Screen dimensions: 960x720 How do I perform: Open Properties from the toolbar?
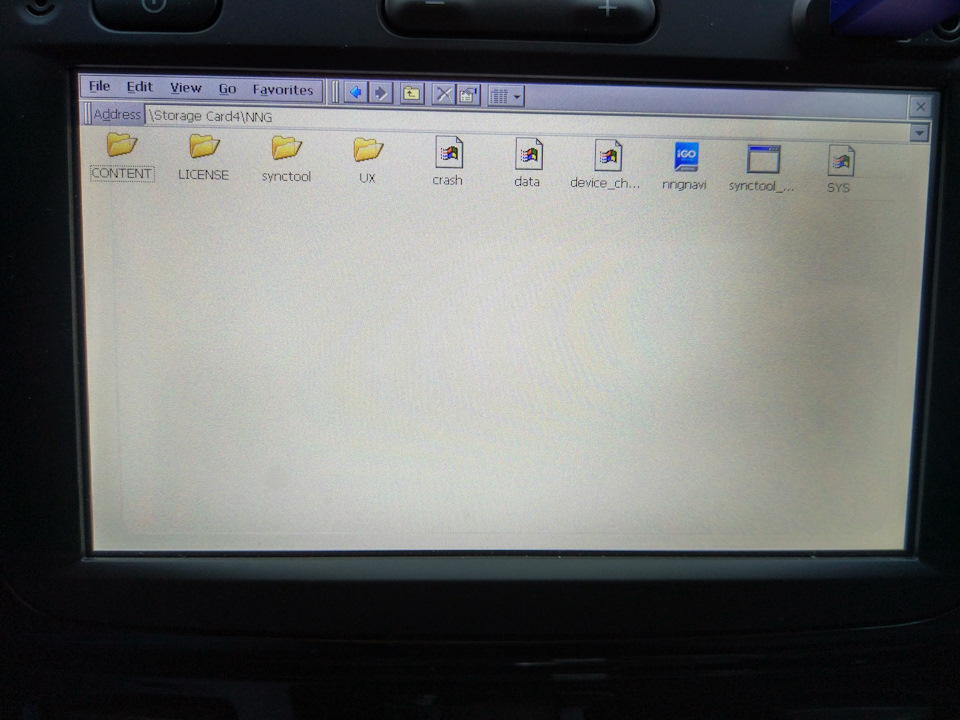[468, 96]
